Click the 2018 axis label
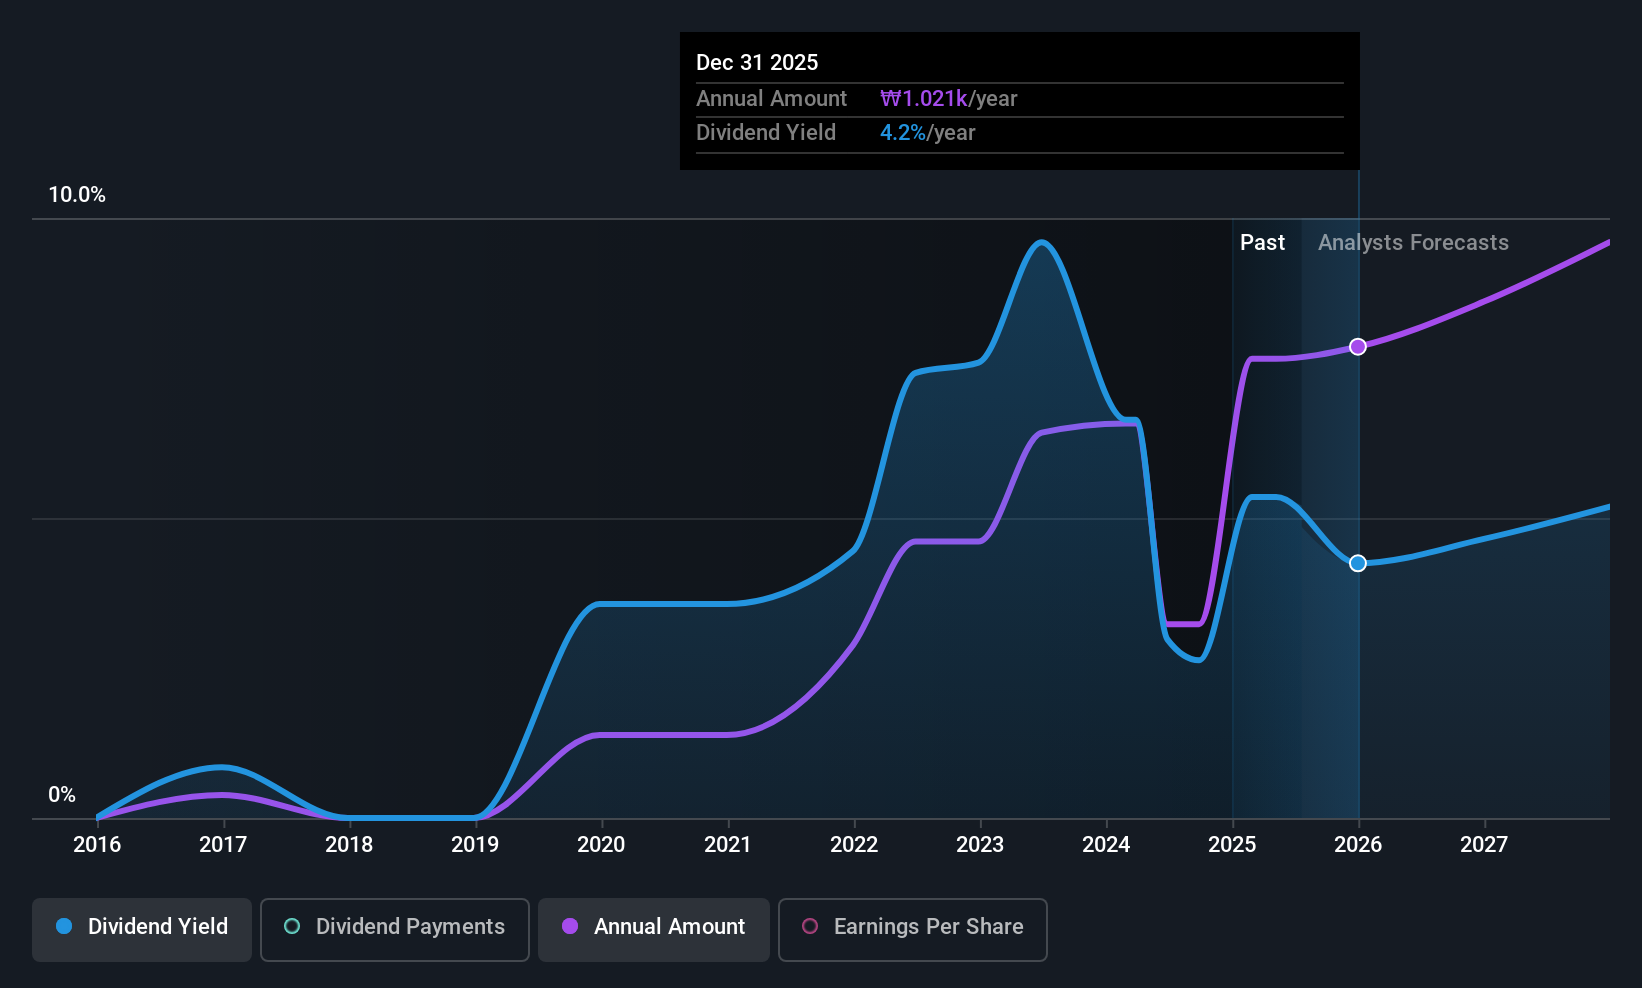This screenshot has width=1642, height=988. coord(349,845)
